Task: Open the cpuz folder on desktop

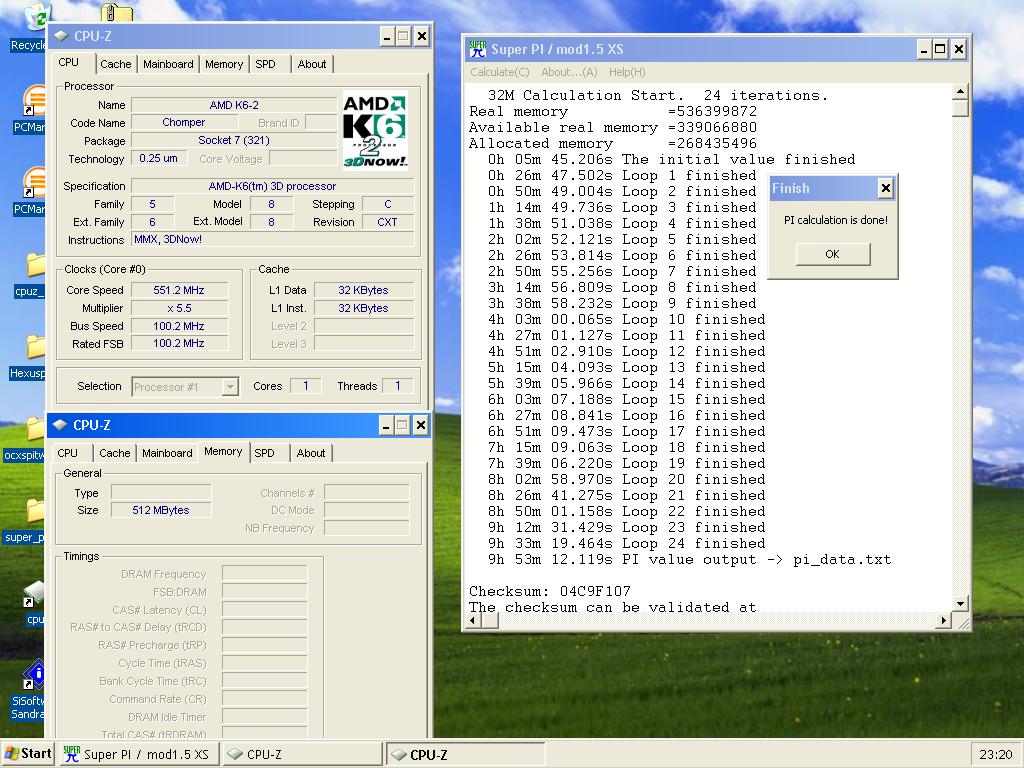Action: tap(36, 266)
